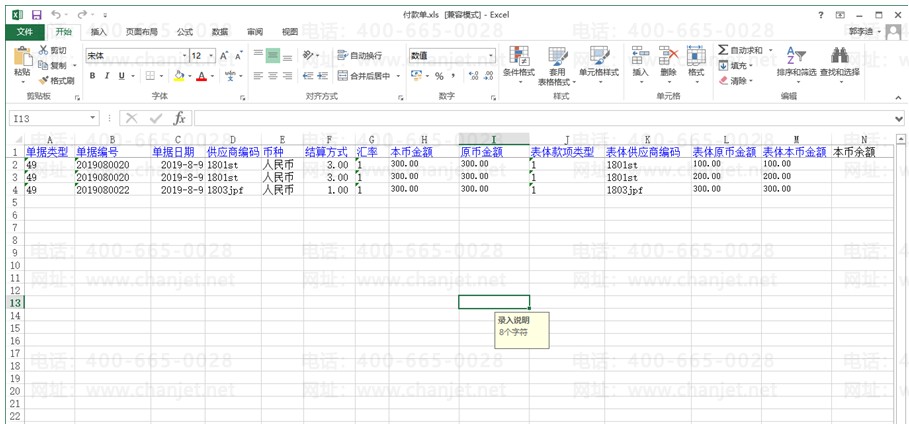Align text right

click(x=287, y=76)
